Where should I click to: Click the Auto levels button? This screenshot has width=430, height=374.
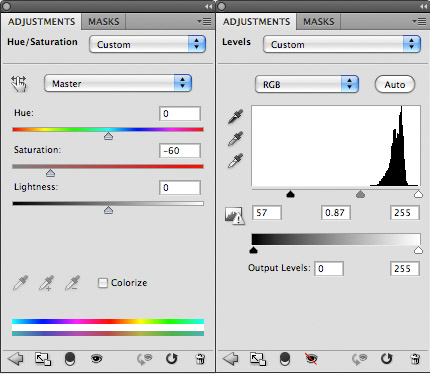395,84
